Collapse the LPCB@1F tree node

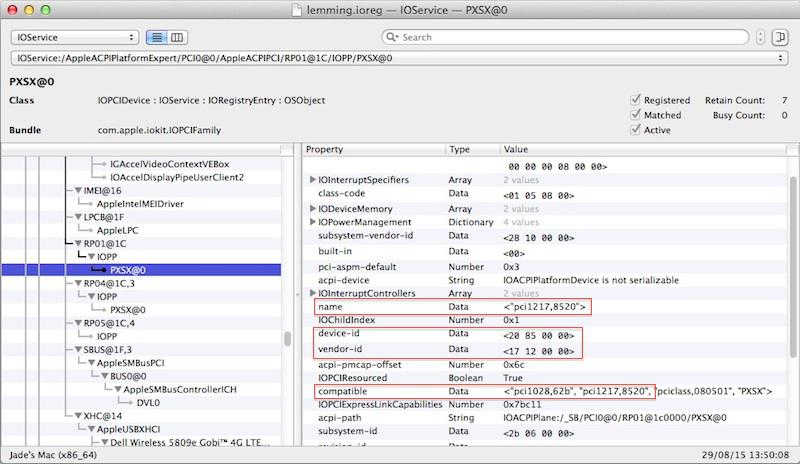click(x=78, y=217)
